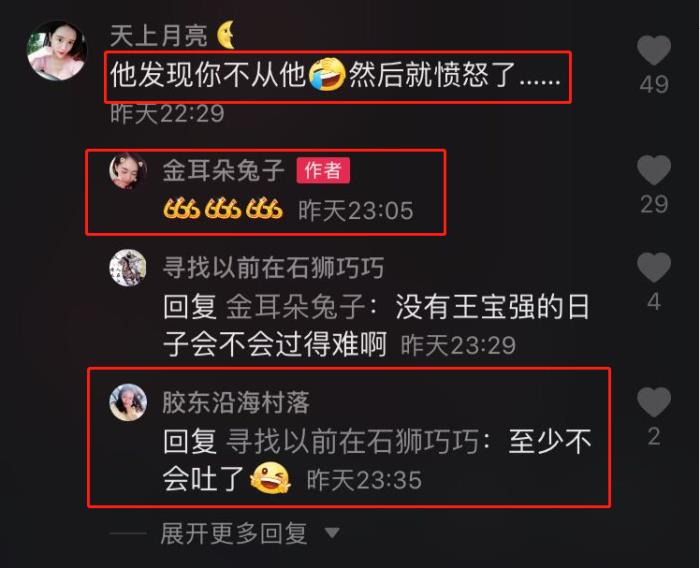The height and width of the screenshot is (568, 700).
Task: Expand more replies with 展开更多回复
Action: pyautogui.click(x=234, y=533)
